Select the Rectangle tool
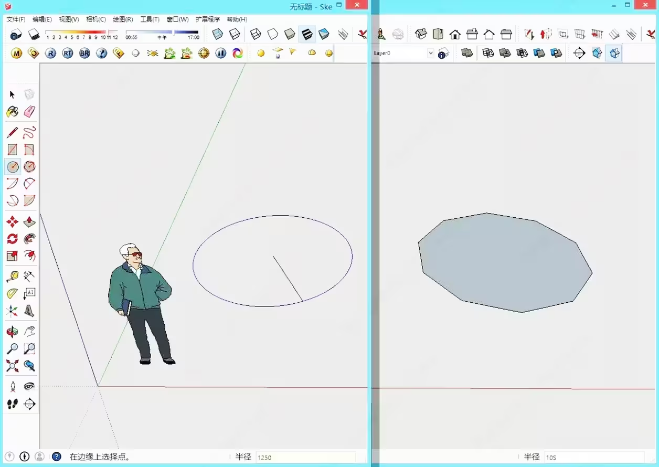Screen dimensions: 659x467 coord(12,150)
